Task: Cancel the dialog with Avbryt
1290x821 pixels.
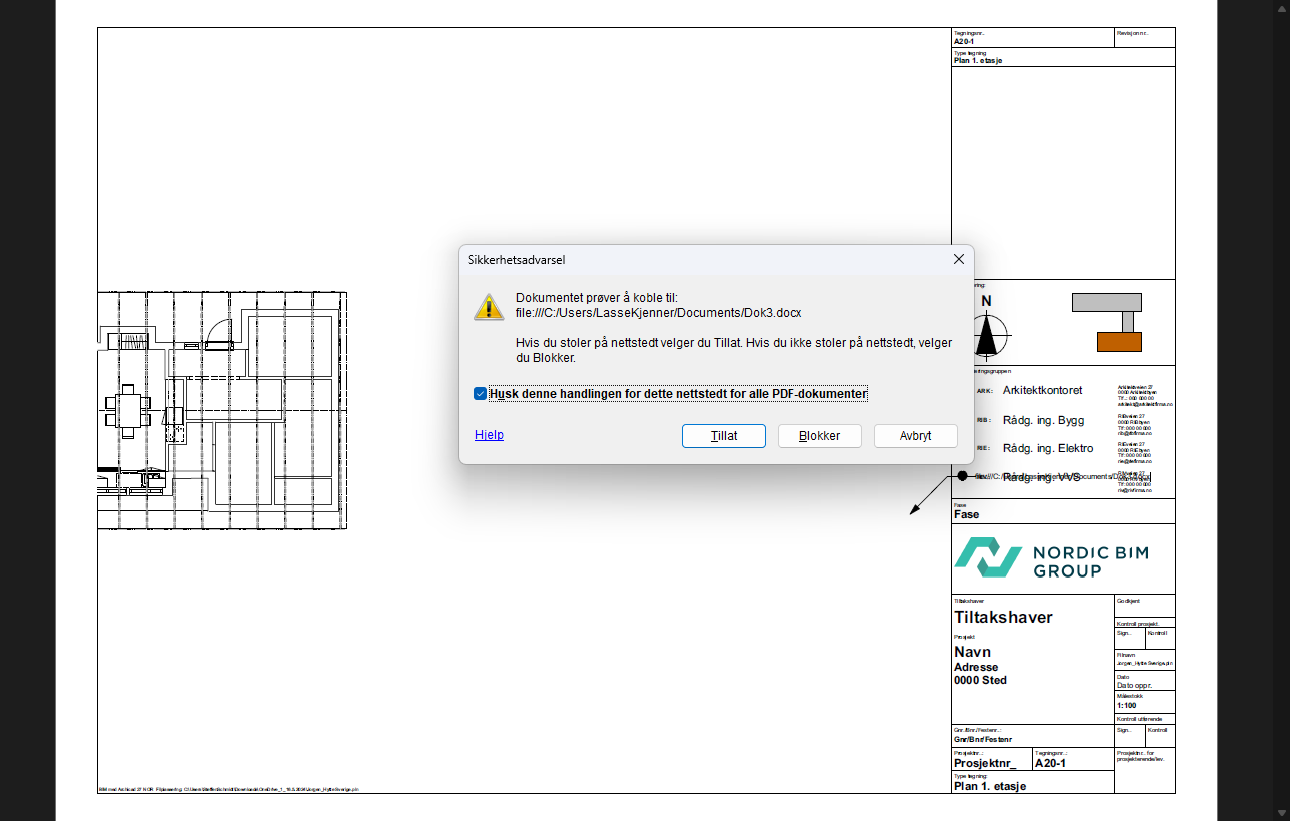Action: (x=915, y=436)
